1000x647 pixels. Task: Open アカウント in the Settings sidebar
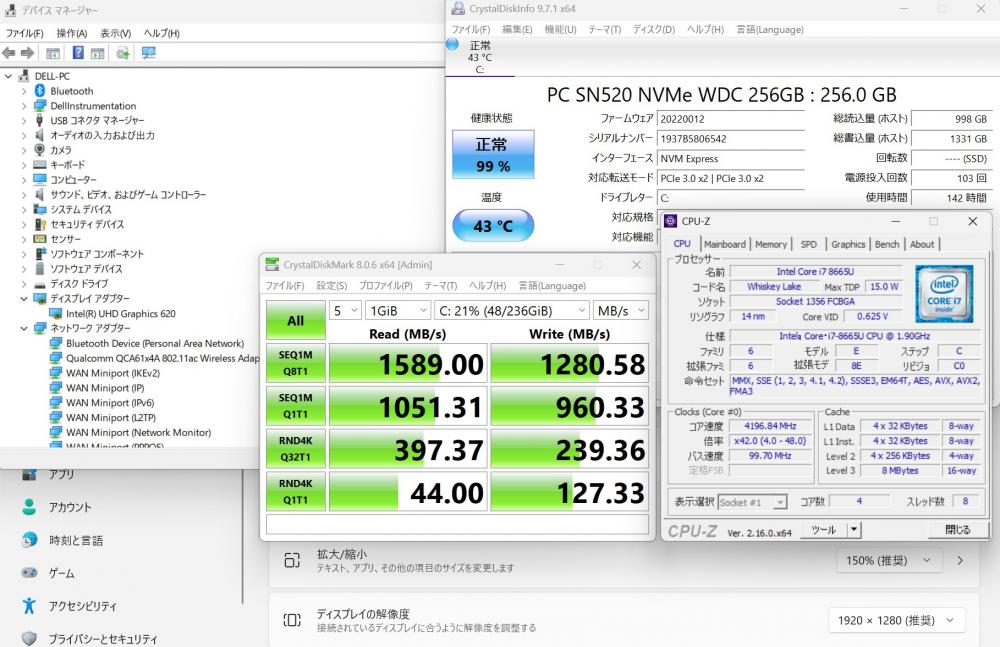pos(70,507)
